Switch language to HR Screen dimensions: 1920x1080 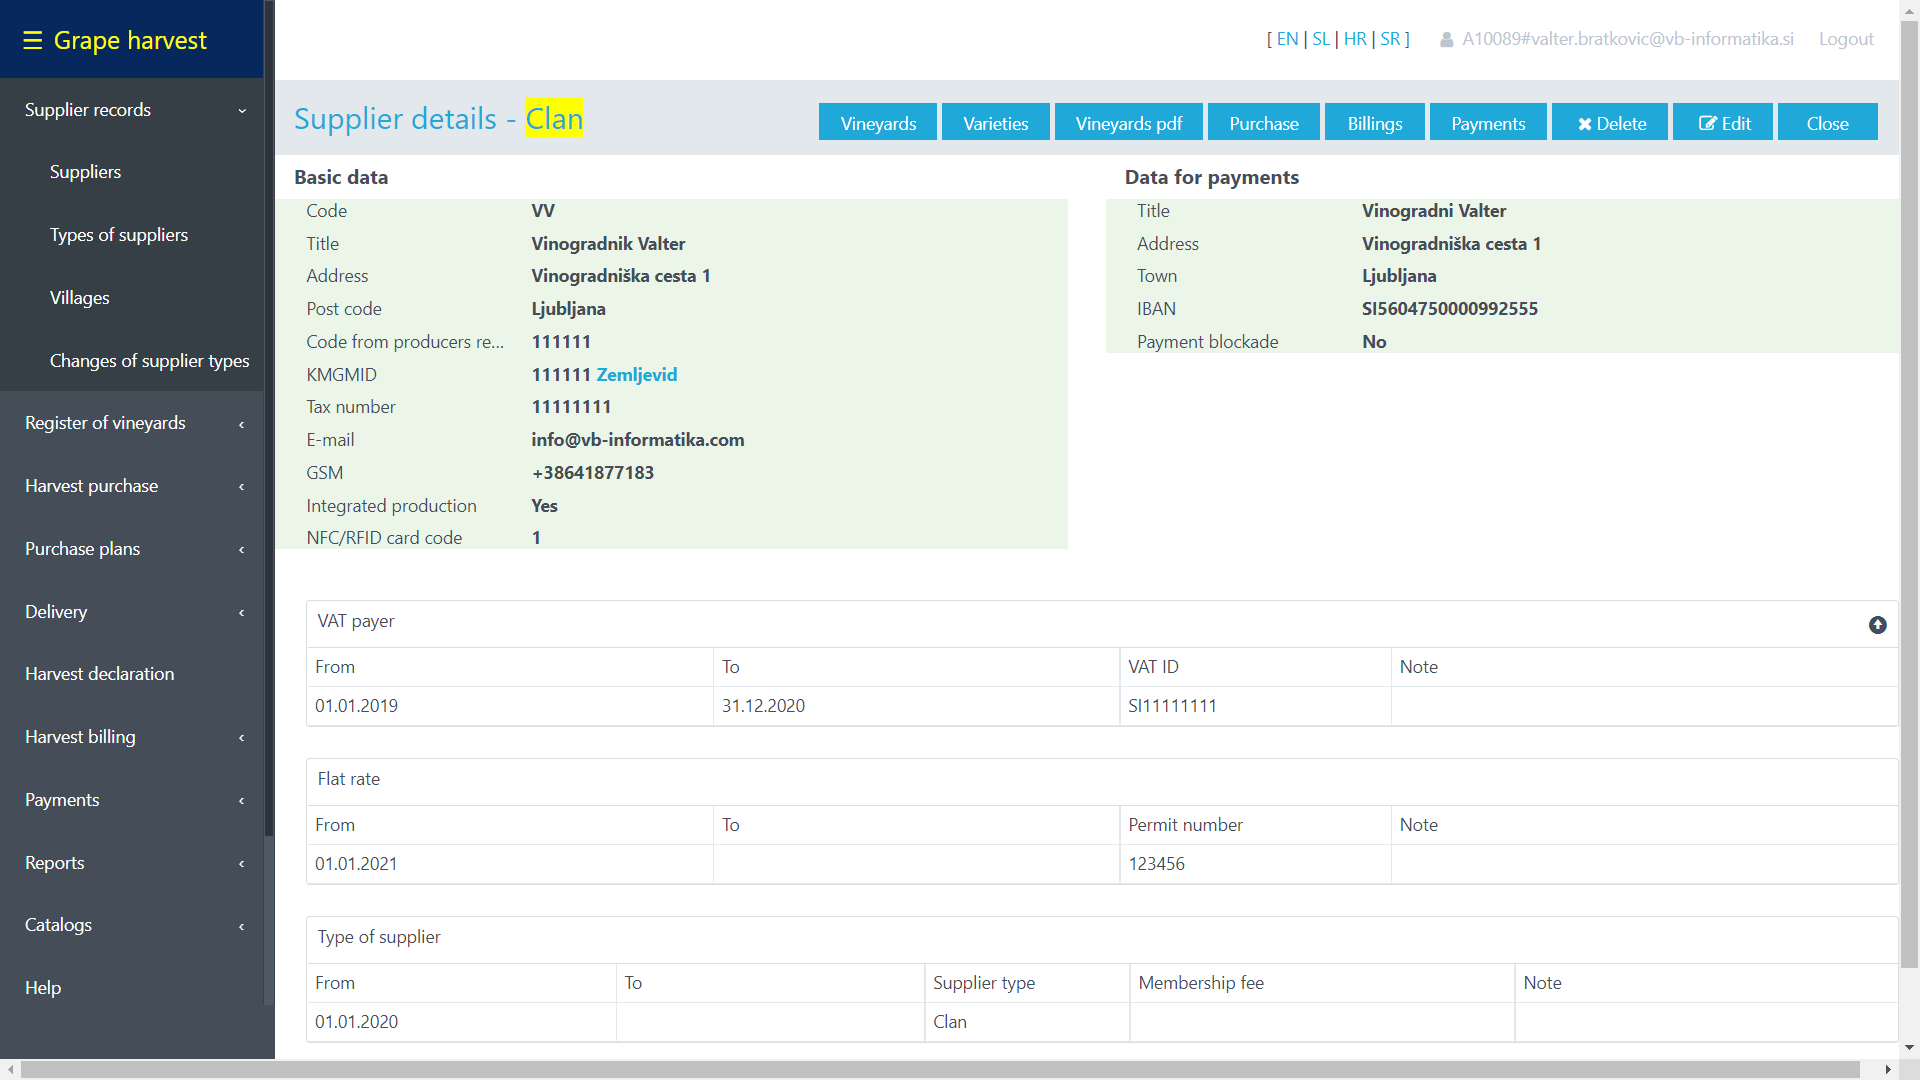click(1355, 39)
